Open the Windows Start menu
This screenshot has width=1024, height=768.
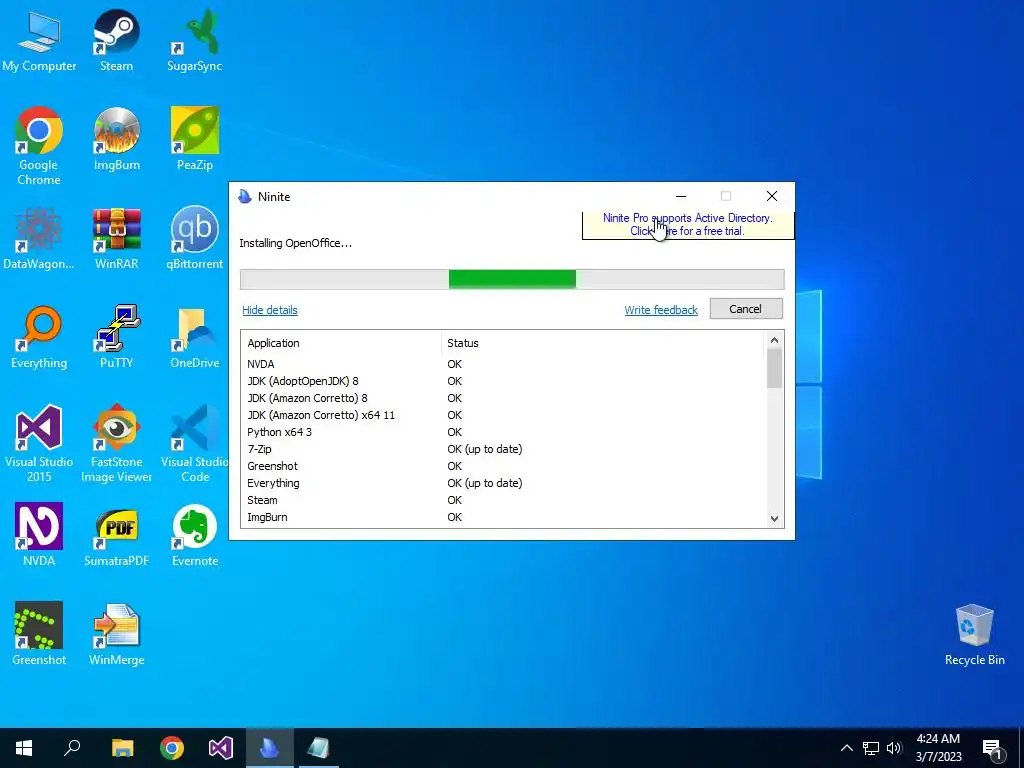[24, 748]
